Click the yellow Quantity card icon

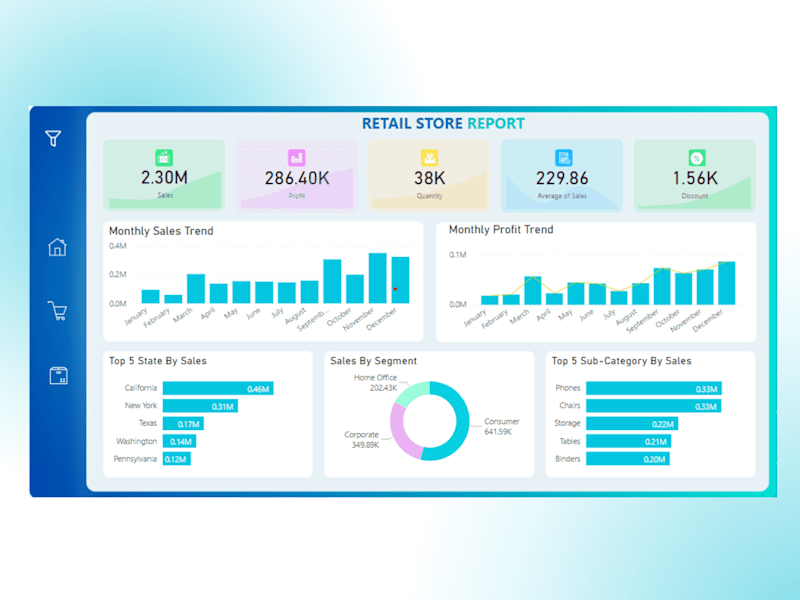(x=429, y=158)
